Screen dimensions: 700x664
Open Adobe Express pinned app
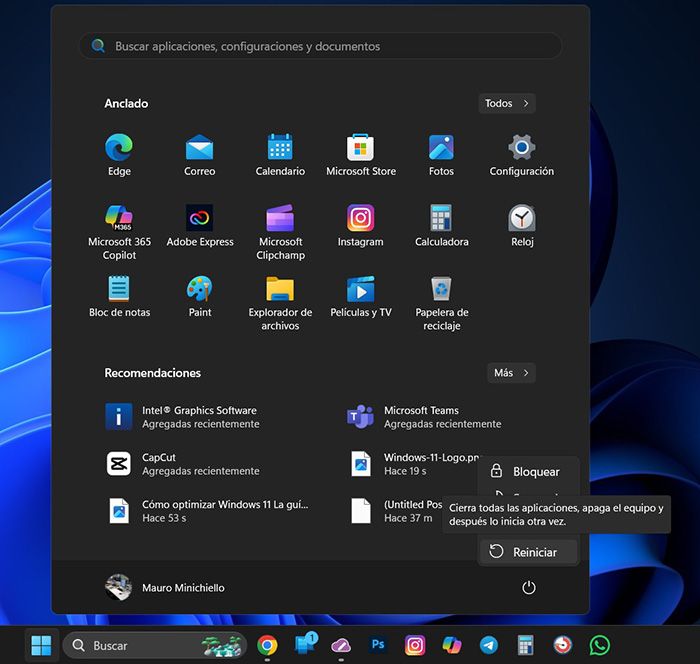pyautogui.click(x=200, y=226)
